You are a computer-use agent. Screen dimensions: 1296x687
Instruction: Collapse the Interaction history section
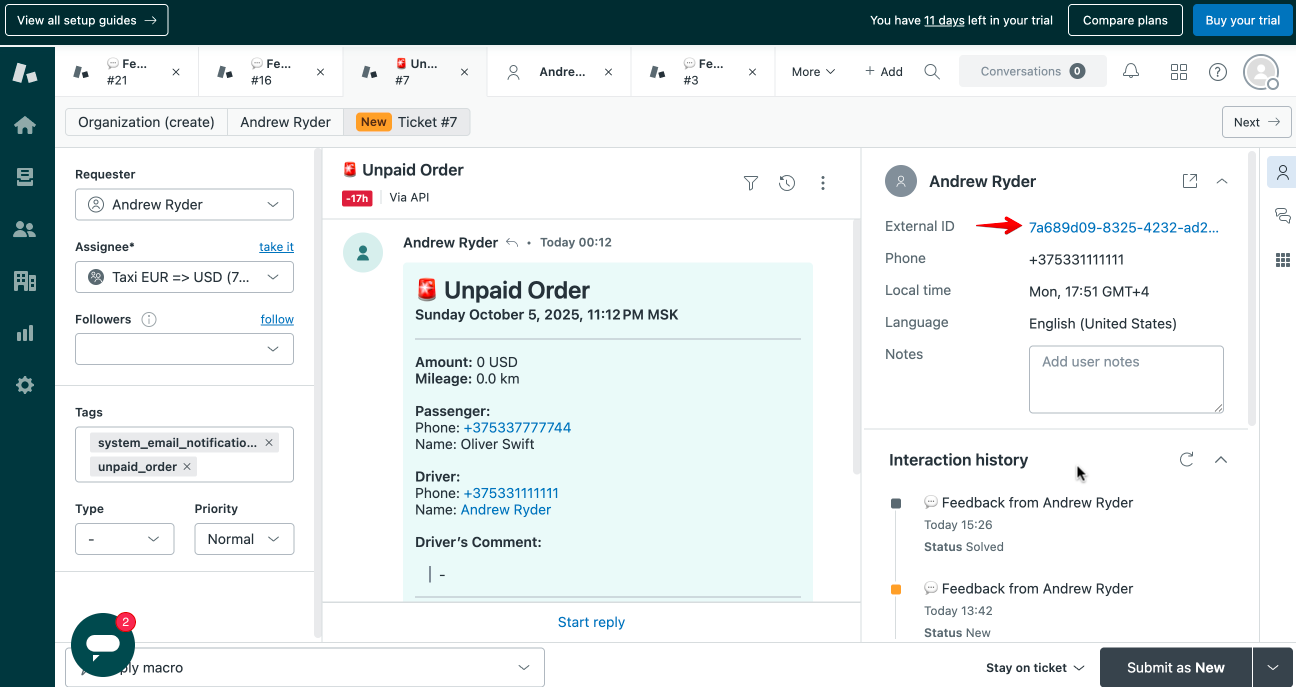point(1221,460)
